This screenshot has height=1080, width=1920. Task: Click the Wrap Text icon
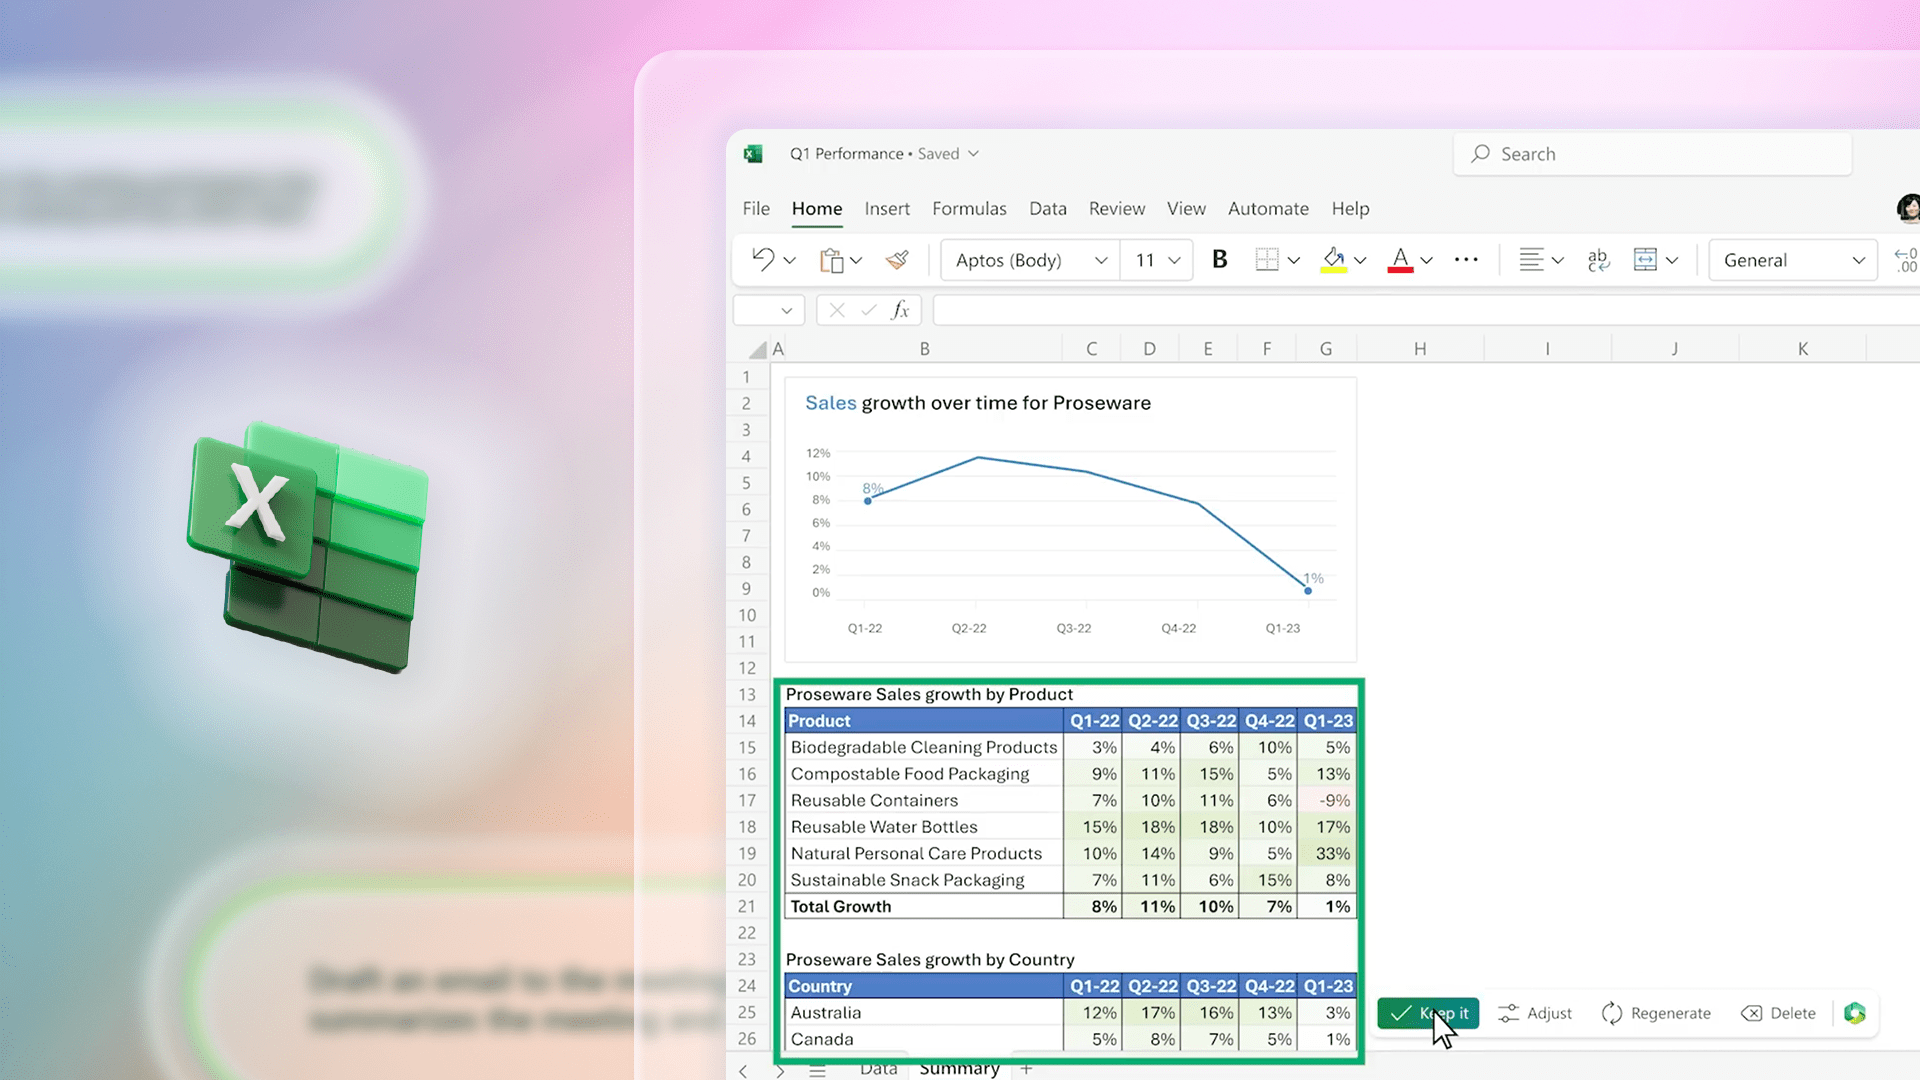tap(1598, 260)
